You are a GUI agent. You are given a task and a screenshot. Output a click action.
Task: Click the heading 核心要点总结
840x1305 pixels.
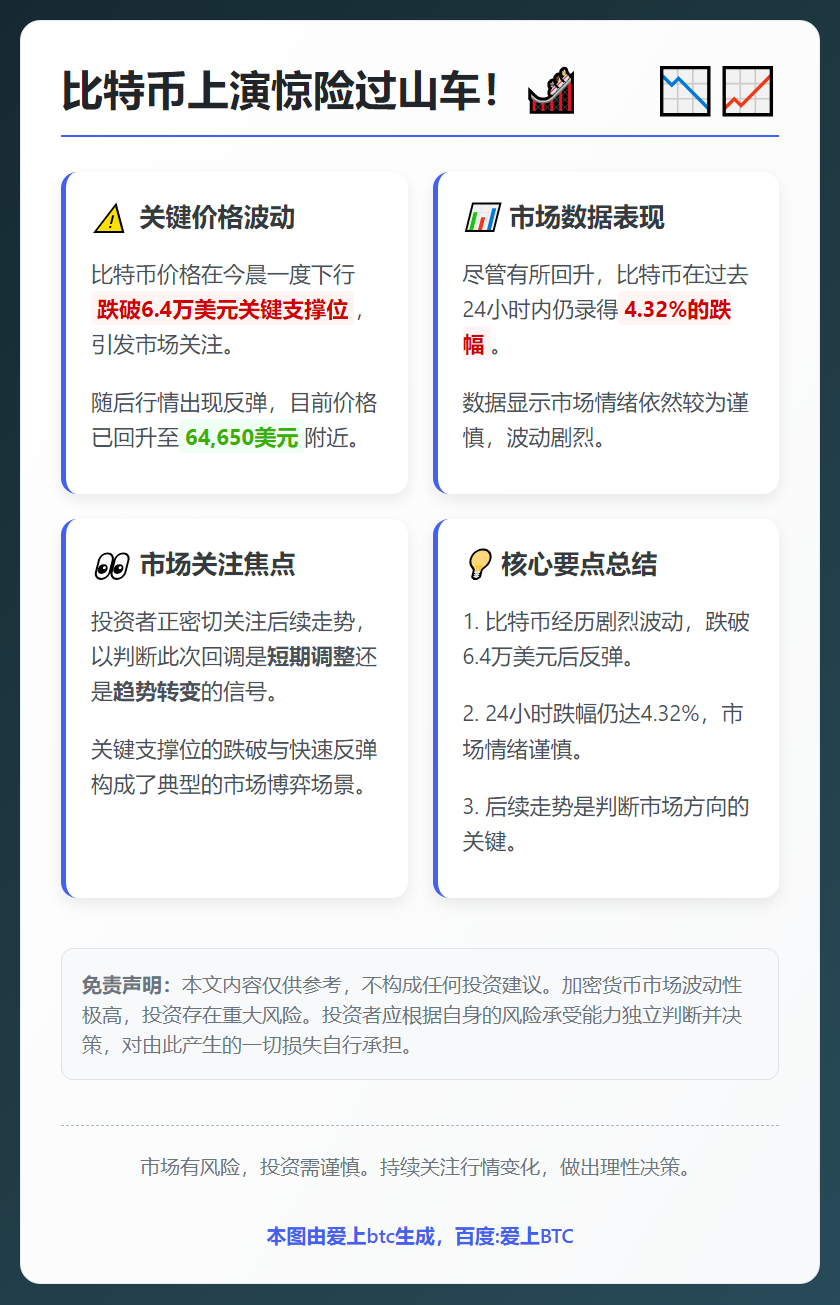coord(579,565)
